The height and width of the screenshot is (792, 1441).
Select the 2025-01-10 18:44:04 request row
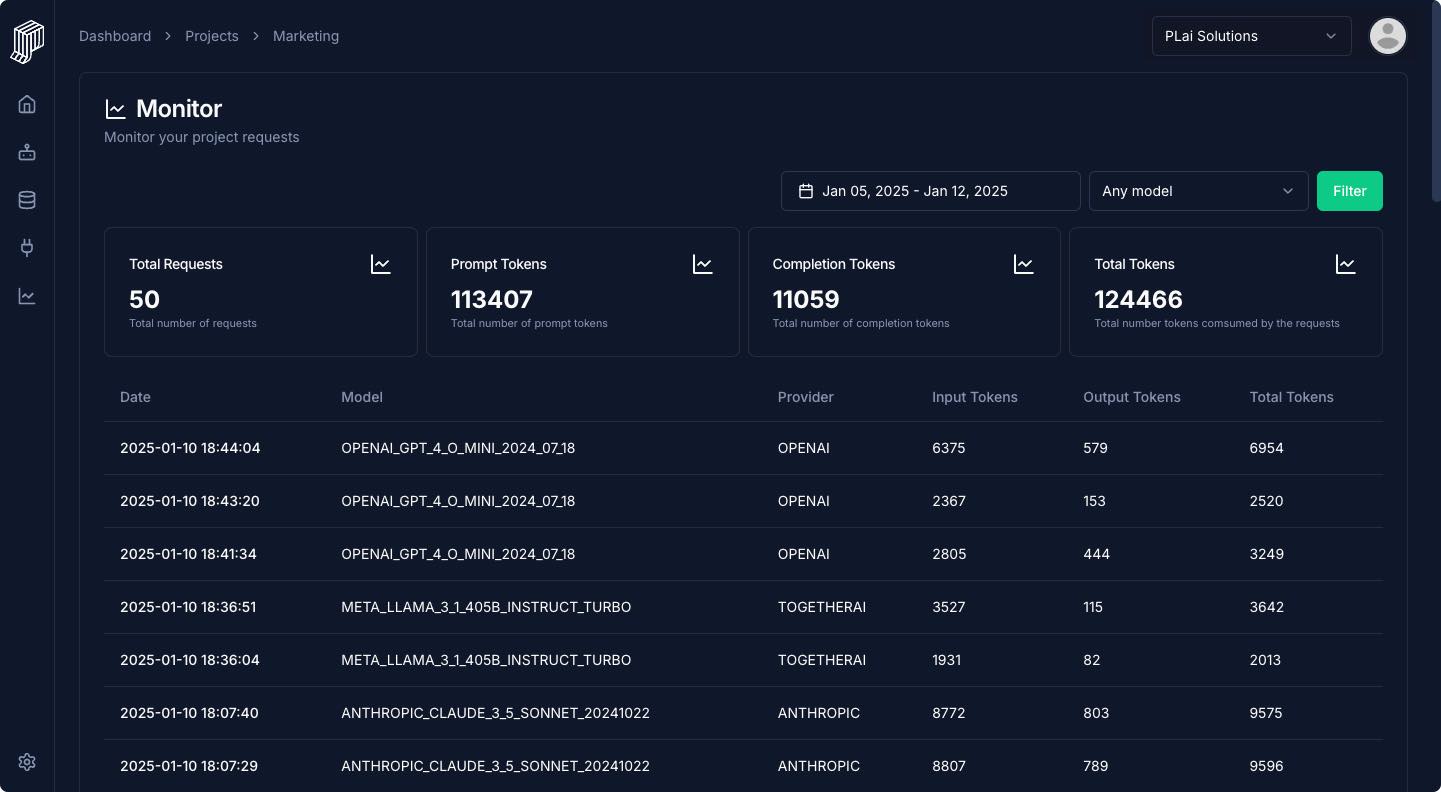click(743, 448)
